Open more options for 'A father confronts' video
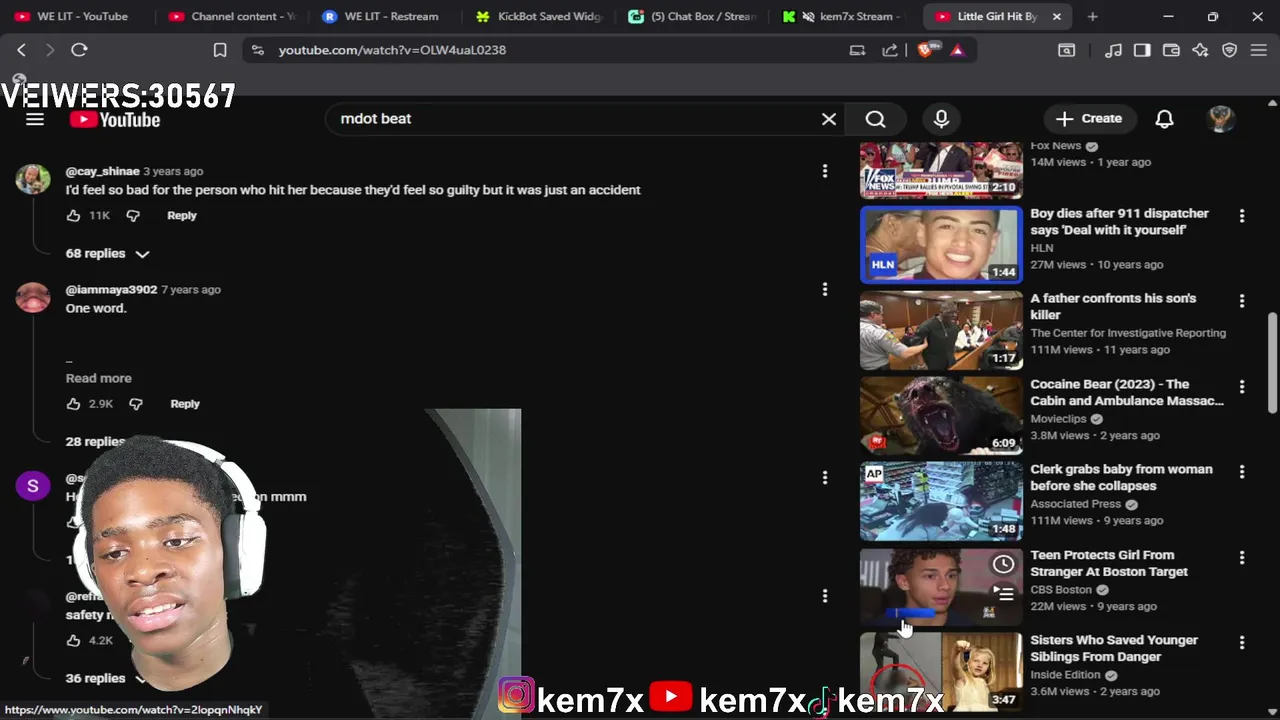The image size is (1280, 720). pyautogui.click(x=1242, y=300)
